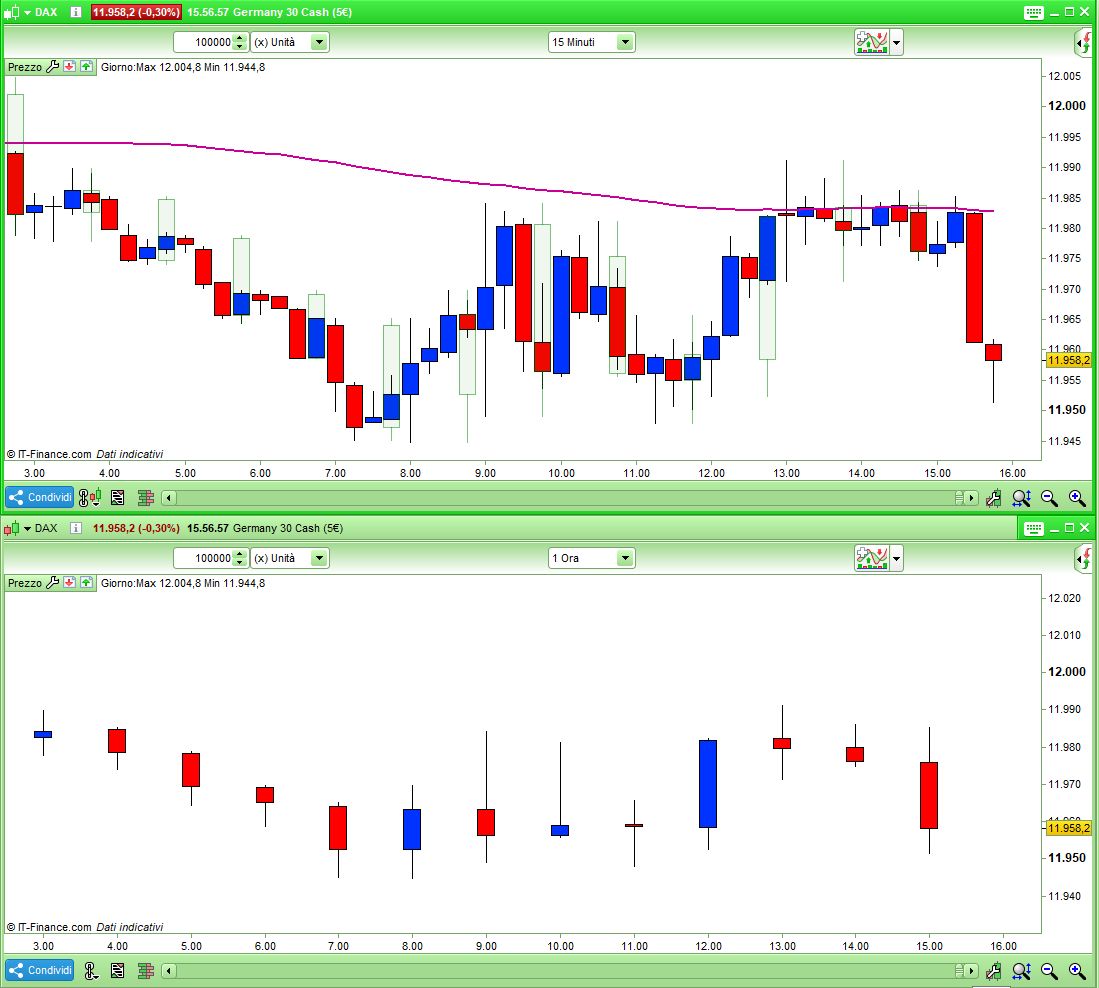This screenshot has height=988, width=1099.
Task: Open chart style icon in 15 Minuti window
Action: tap(12, 13)
